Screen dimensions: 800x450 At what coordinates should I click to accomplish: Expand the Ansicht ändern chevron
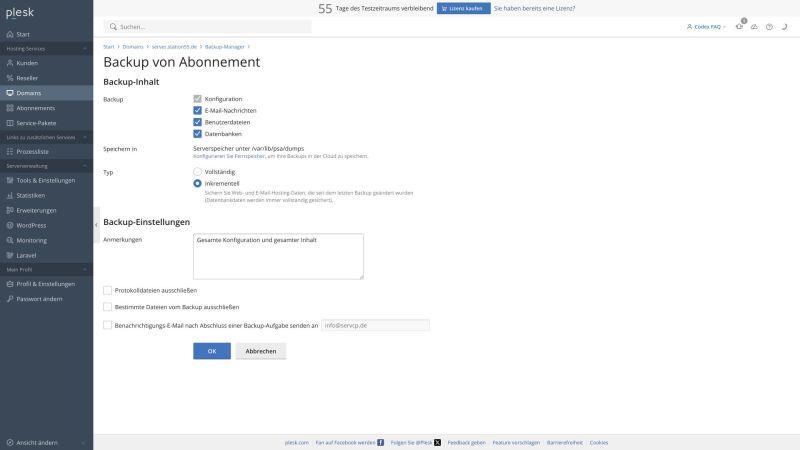point(83,443)
